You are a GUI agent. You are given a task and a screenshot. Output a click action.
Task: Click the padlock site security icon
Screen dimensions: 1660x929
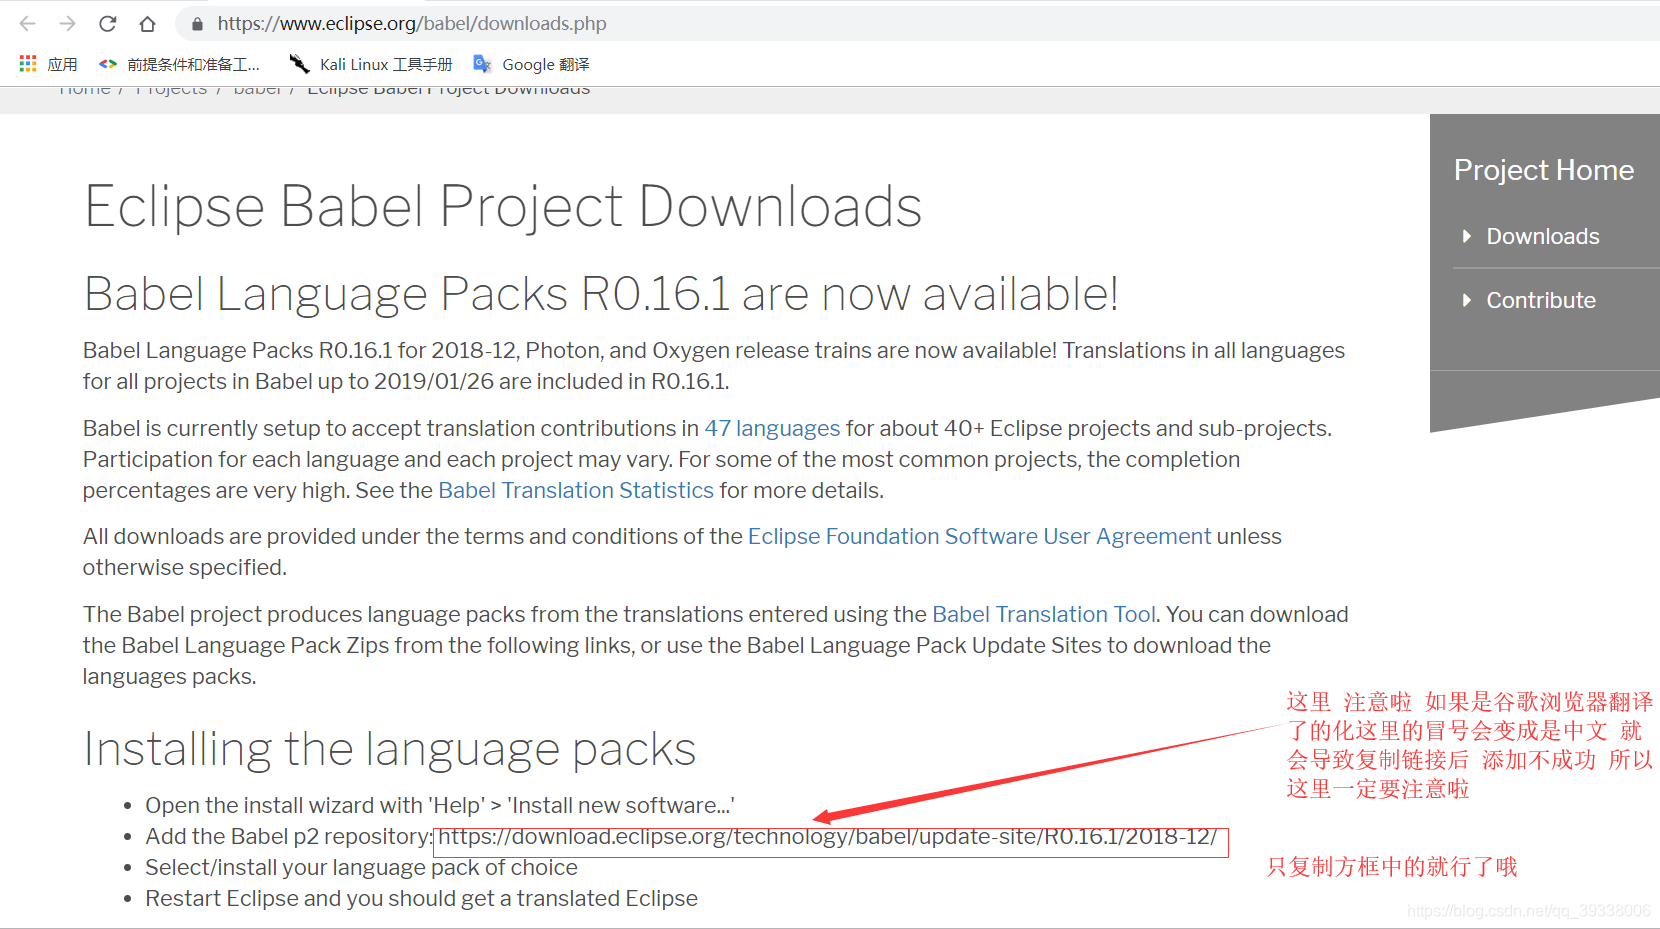click(197, 23)
